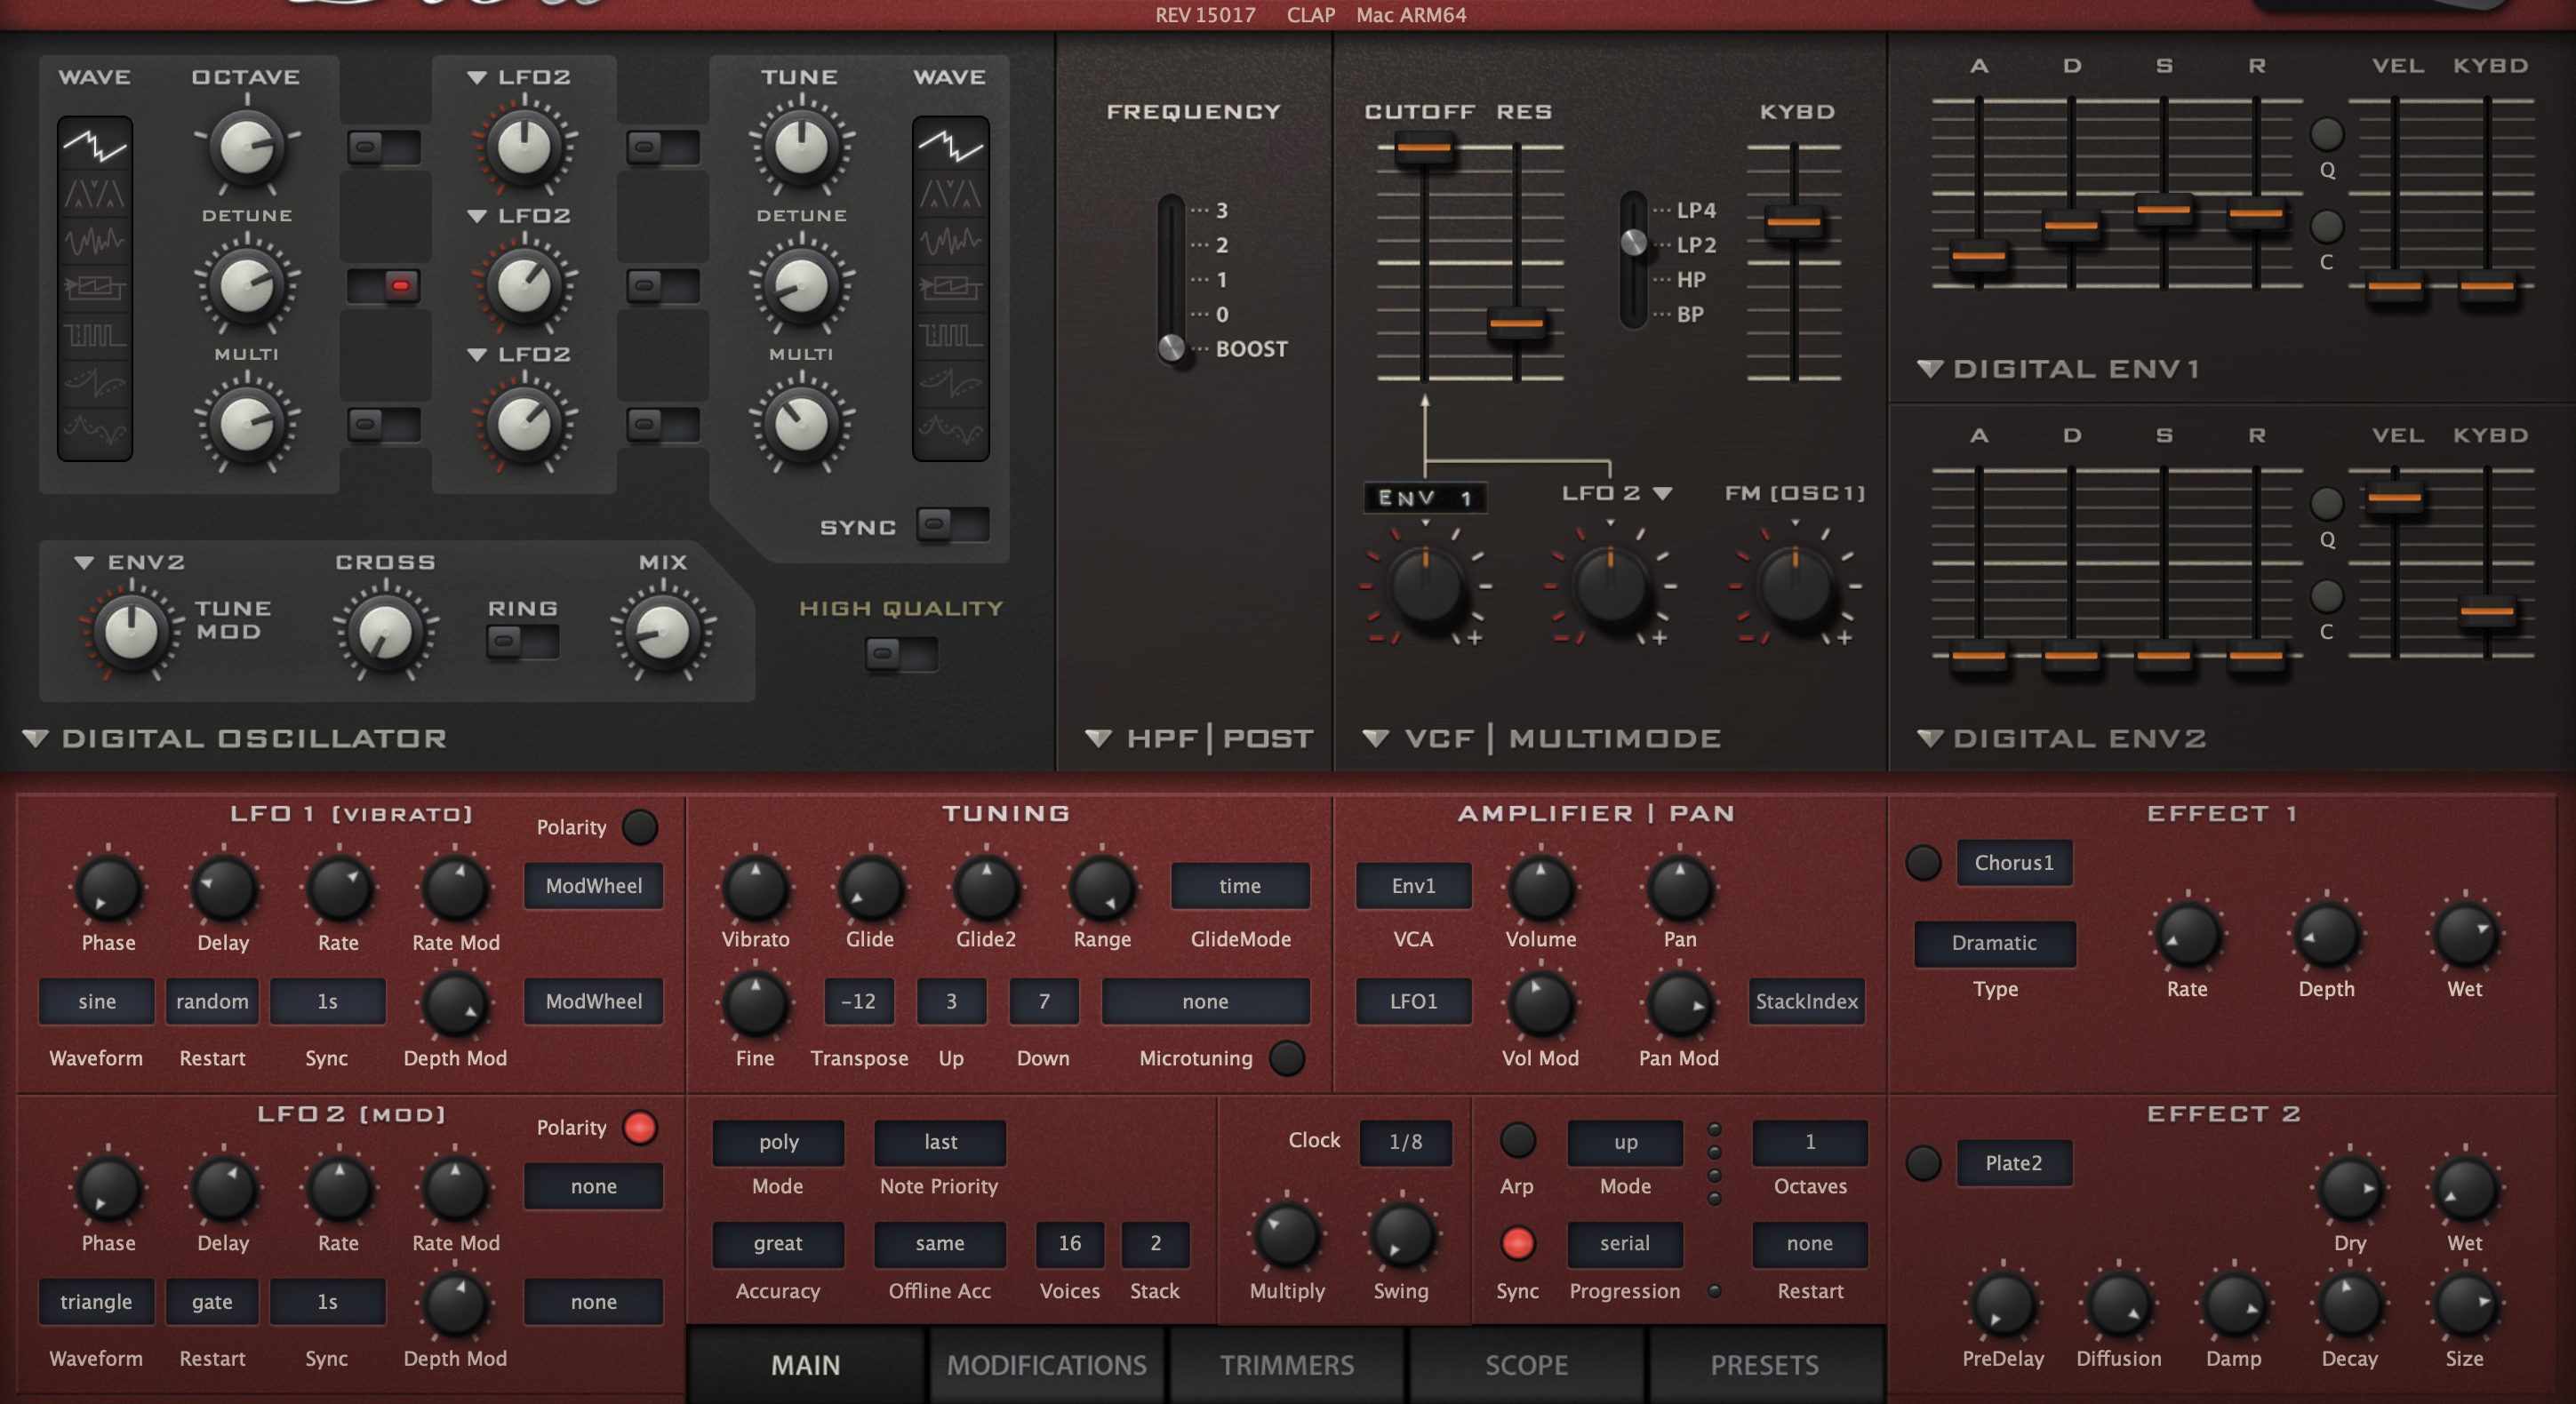Open the PRESETS tab

point(1764,1364)
